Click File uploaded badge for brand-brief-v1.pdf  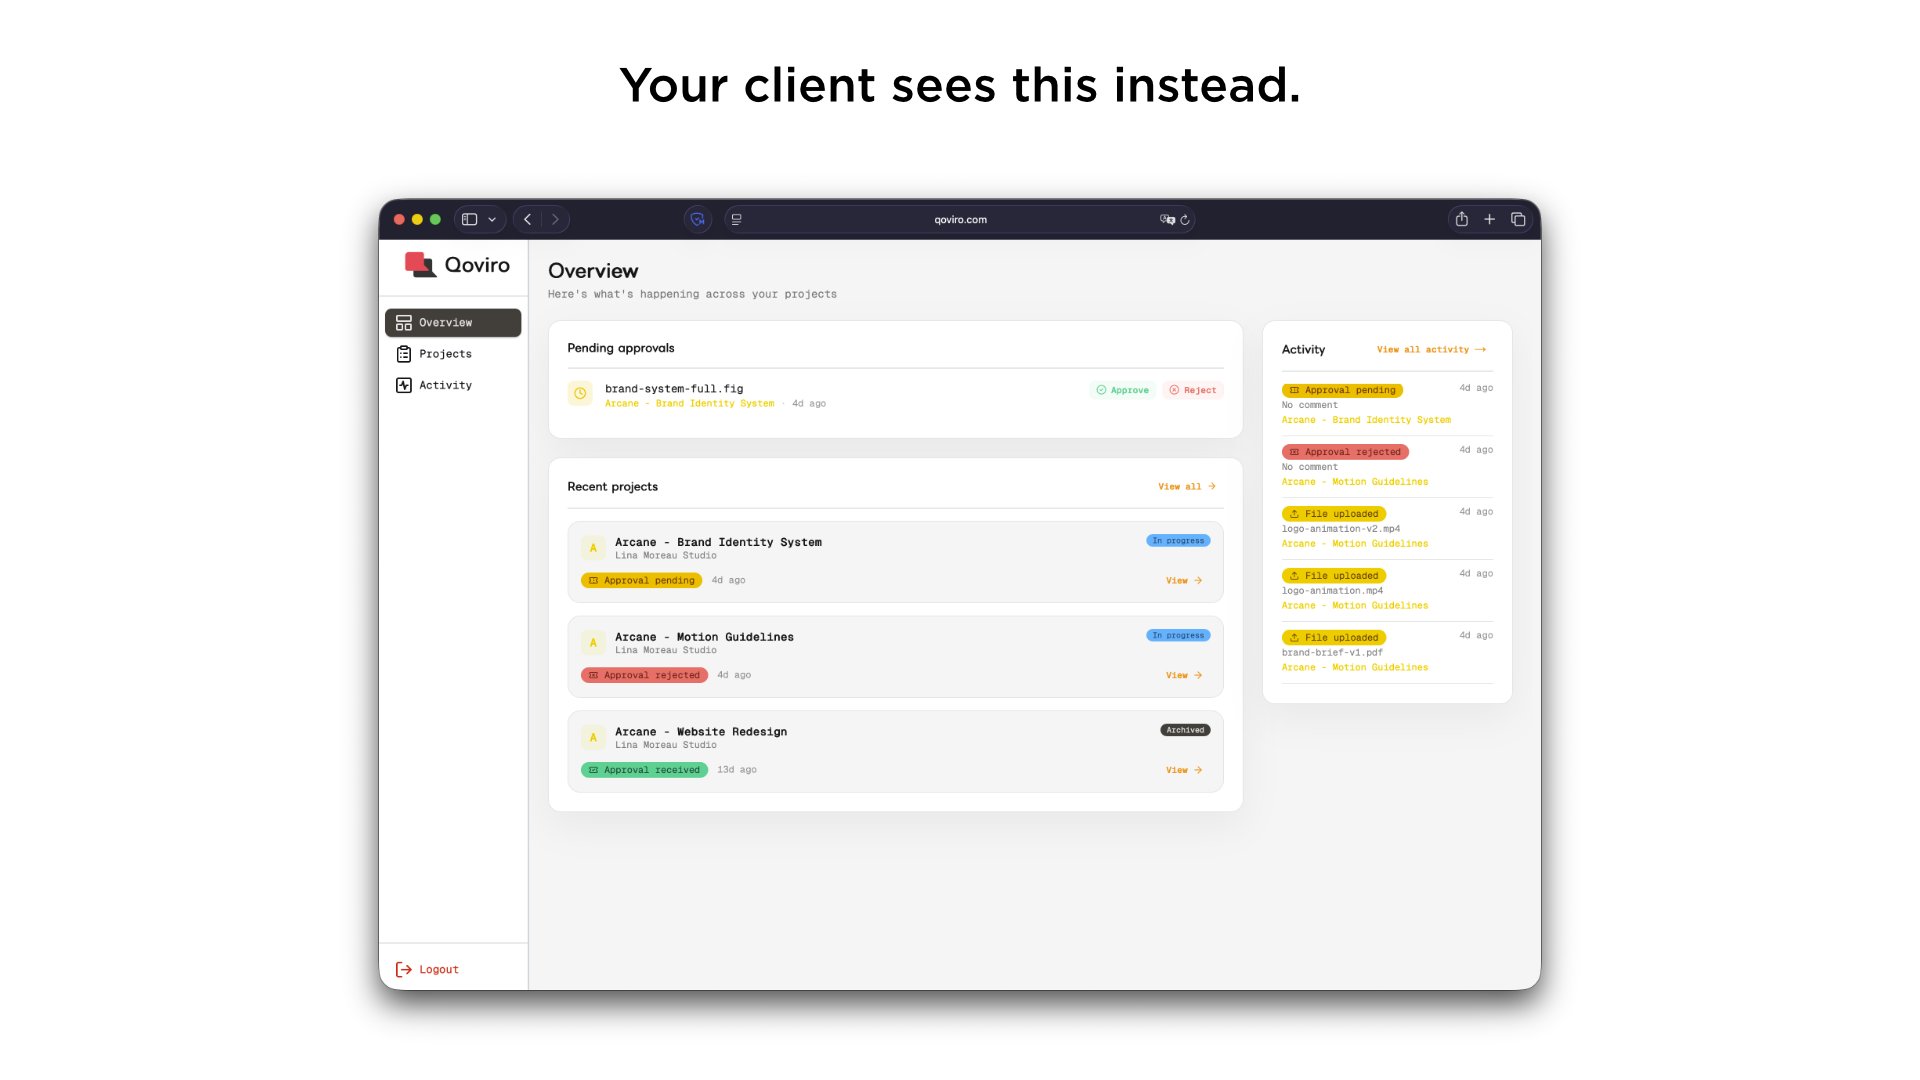tap(1334, 638)
